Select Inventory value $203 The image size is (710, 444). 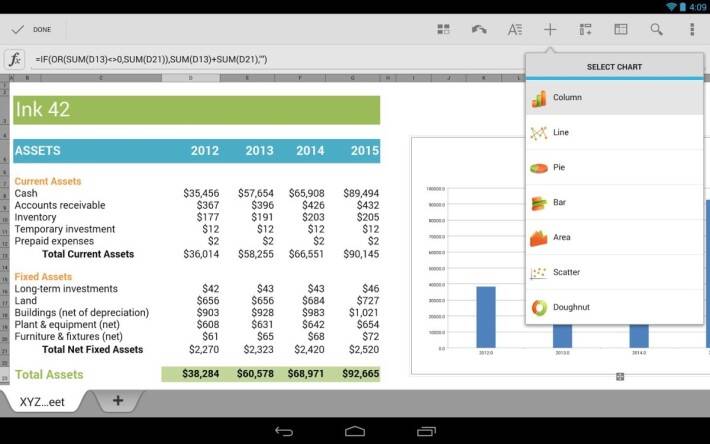coord(313,217)
